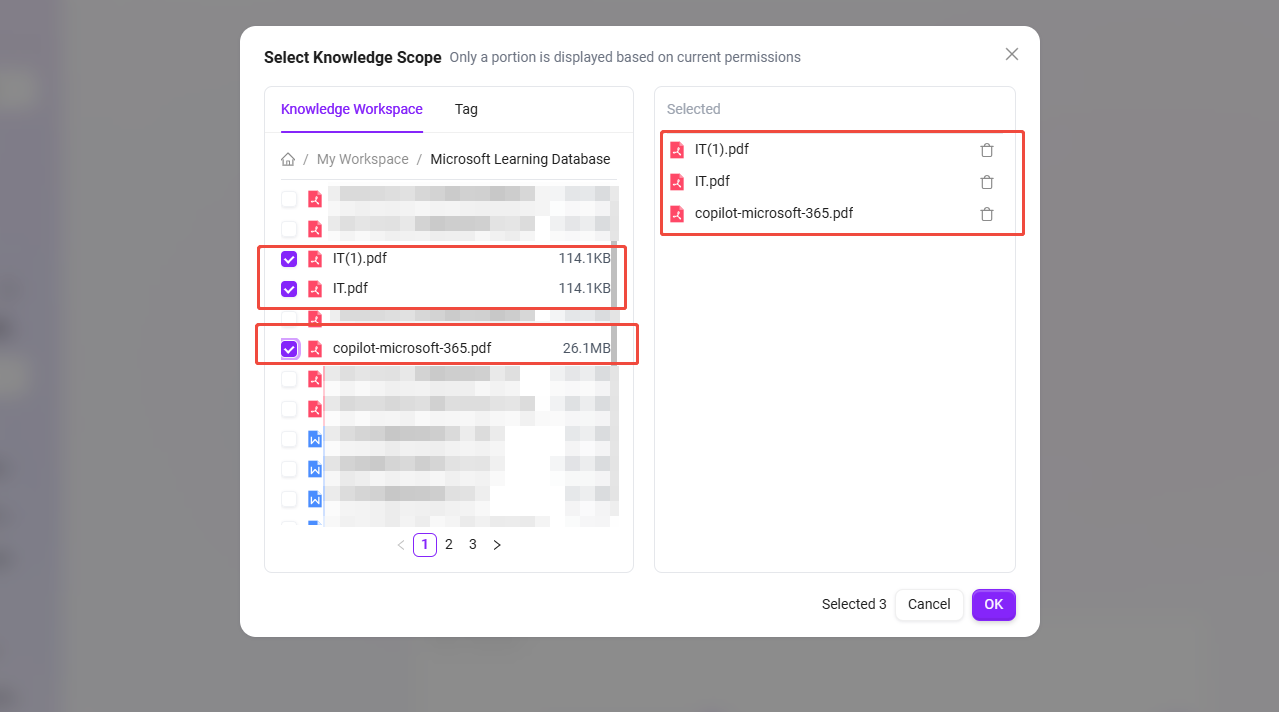Remove IT.pdf using its trash icon
The height and width of the screenshot is (712, 1279).
986,182
